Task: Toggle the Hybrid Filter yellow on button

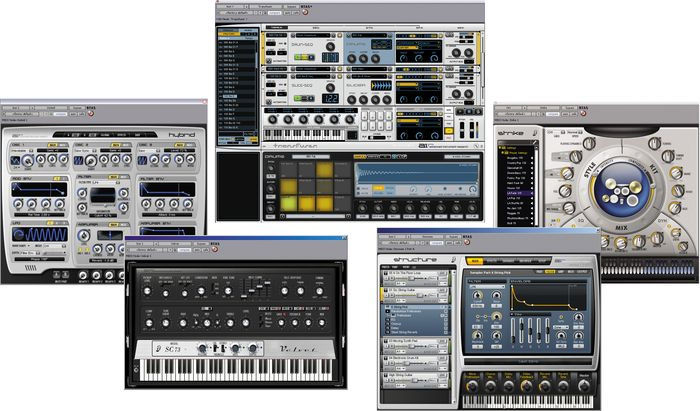Action: pyautogui.click(x=113, y=177)
